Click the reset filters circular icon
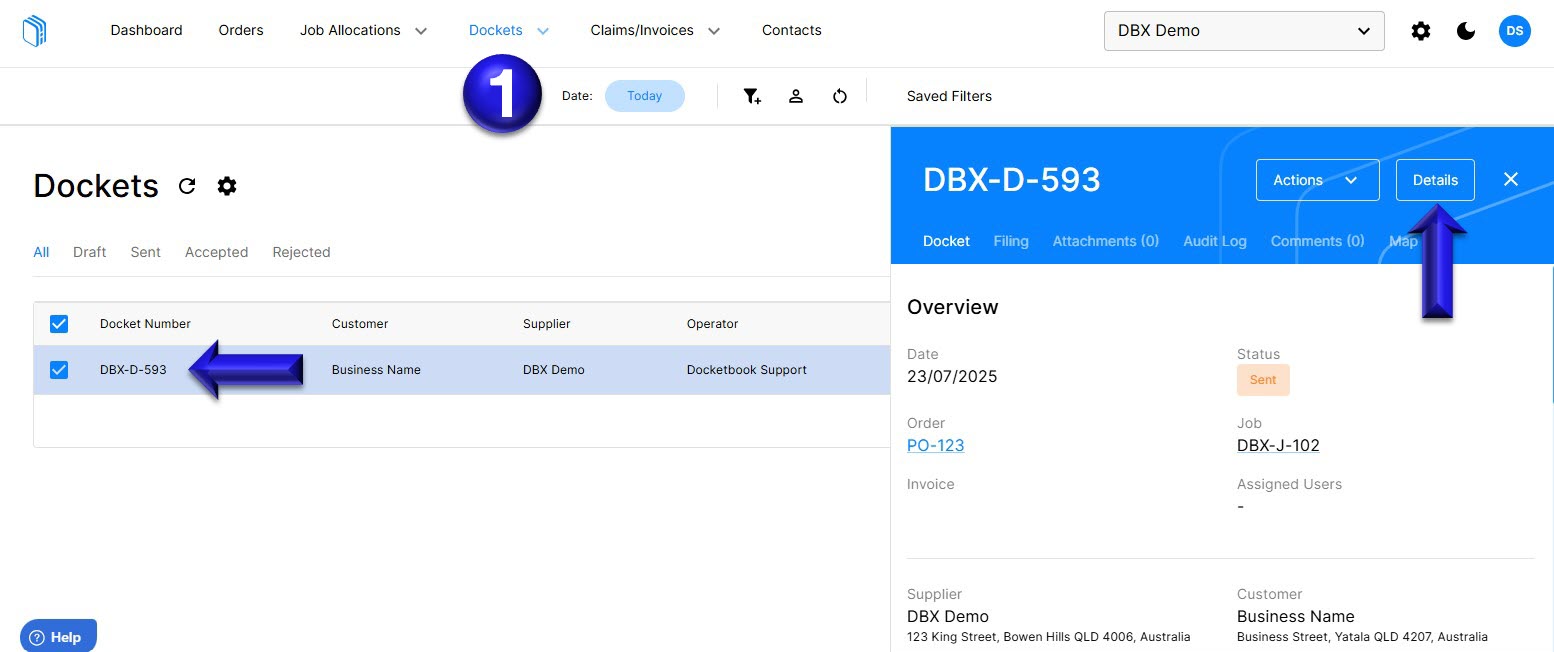Image resolution: width=1554 pixels, height=652 pixels. coord(840,96)
